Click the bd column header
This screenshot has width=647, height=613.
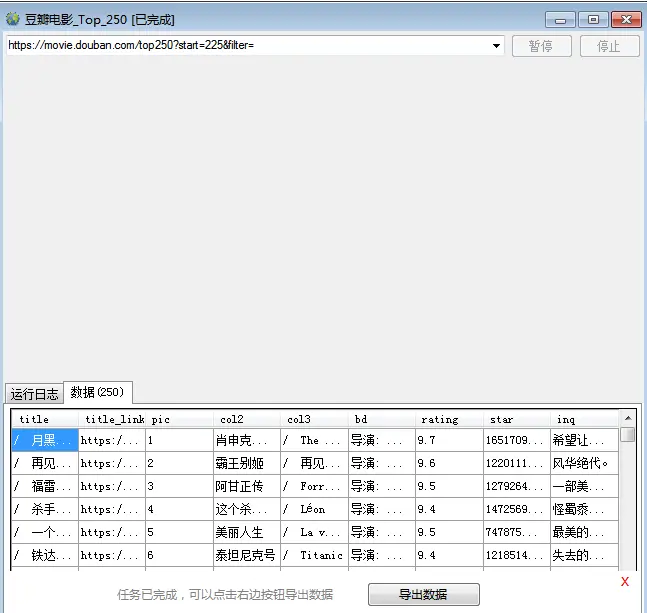[x=382, y=419]
